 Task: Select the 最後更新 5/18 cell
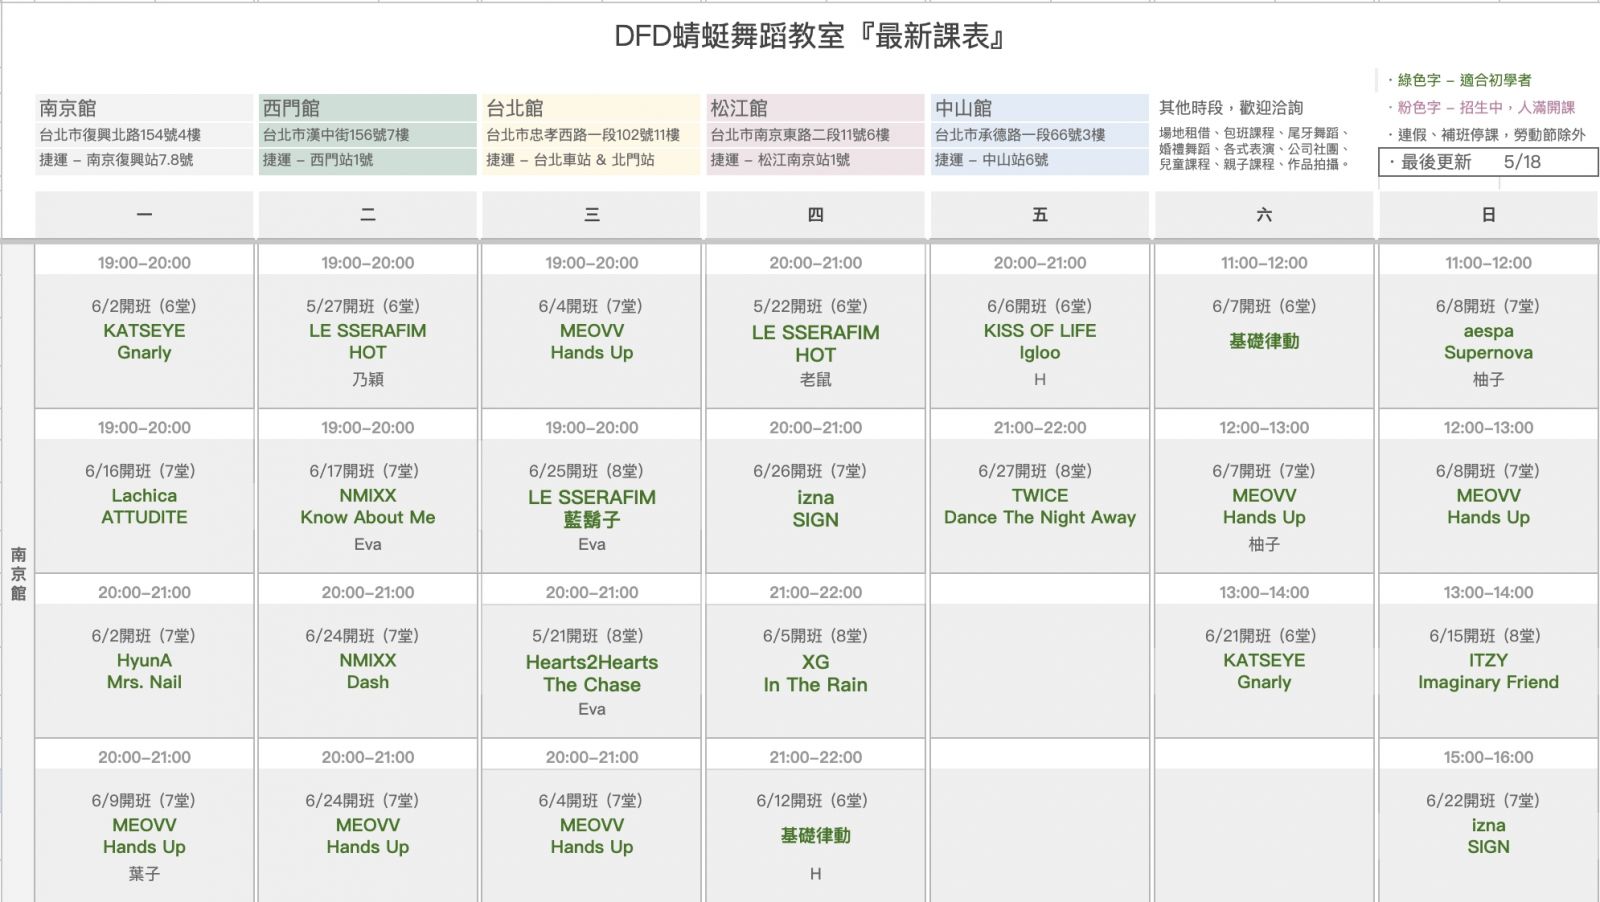1488,162
